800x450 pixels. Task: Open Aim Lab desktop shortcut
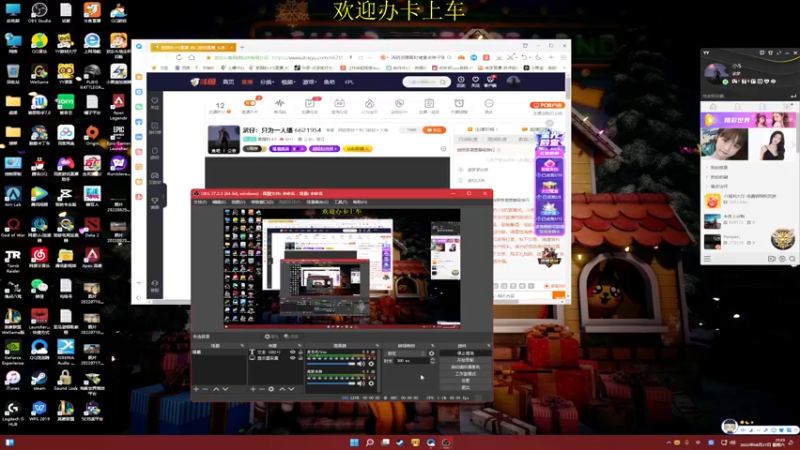tap(13, 196)
